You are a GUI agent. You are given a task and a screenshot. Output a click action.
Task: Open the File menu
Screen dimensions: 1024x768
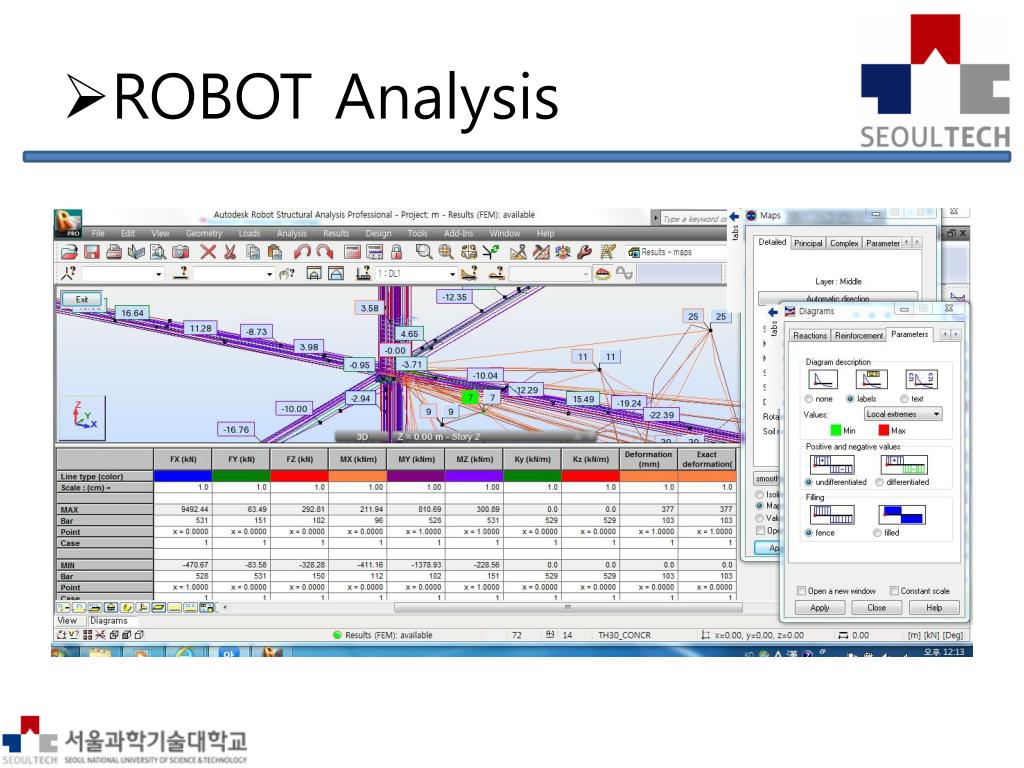pos(98,233)
